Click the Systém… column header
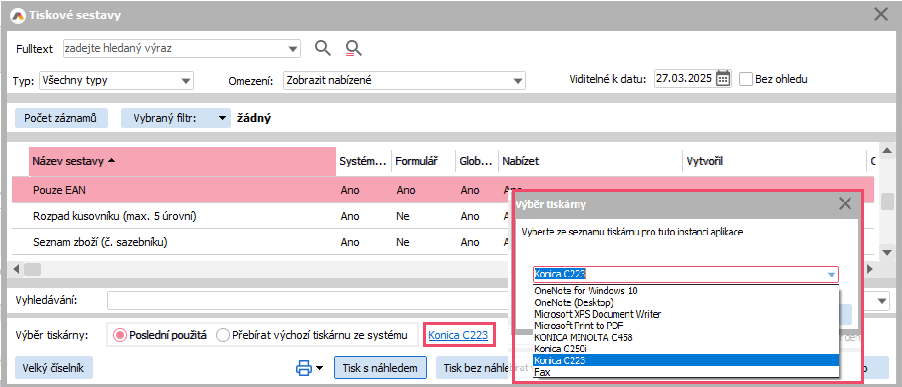Viewport: 902px width, 387px height. tap(364, 162)
